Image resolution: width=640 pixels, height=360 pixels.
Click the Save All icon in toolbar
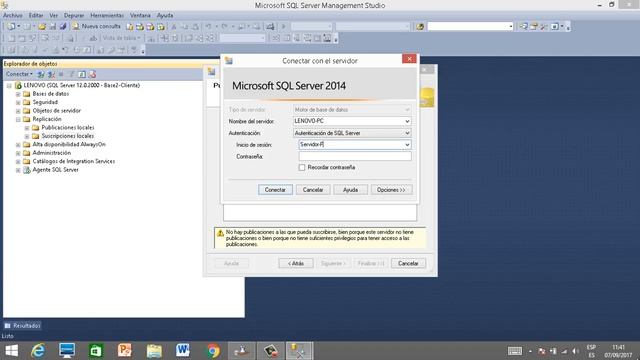pyautogui.click(x=63, y=27)
